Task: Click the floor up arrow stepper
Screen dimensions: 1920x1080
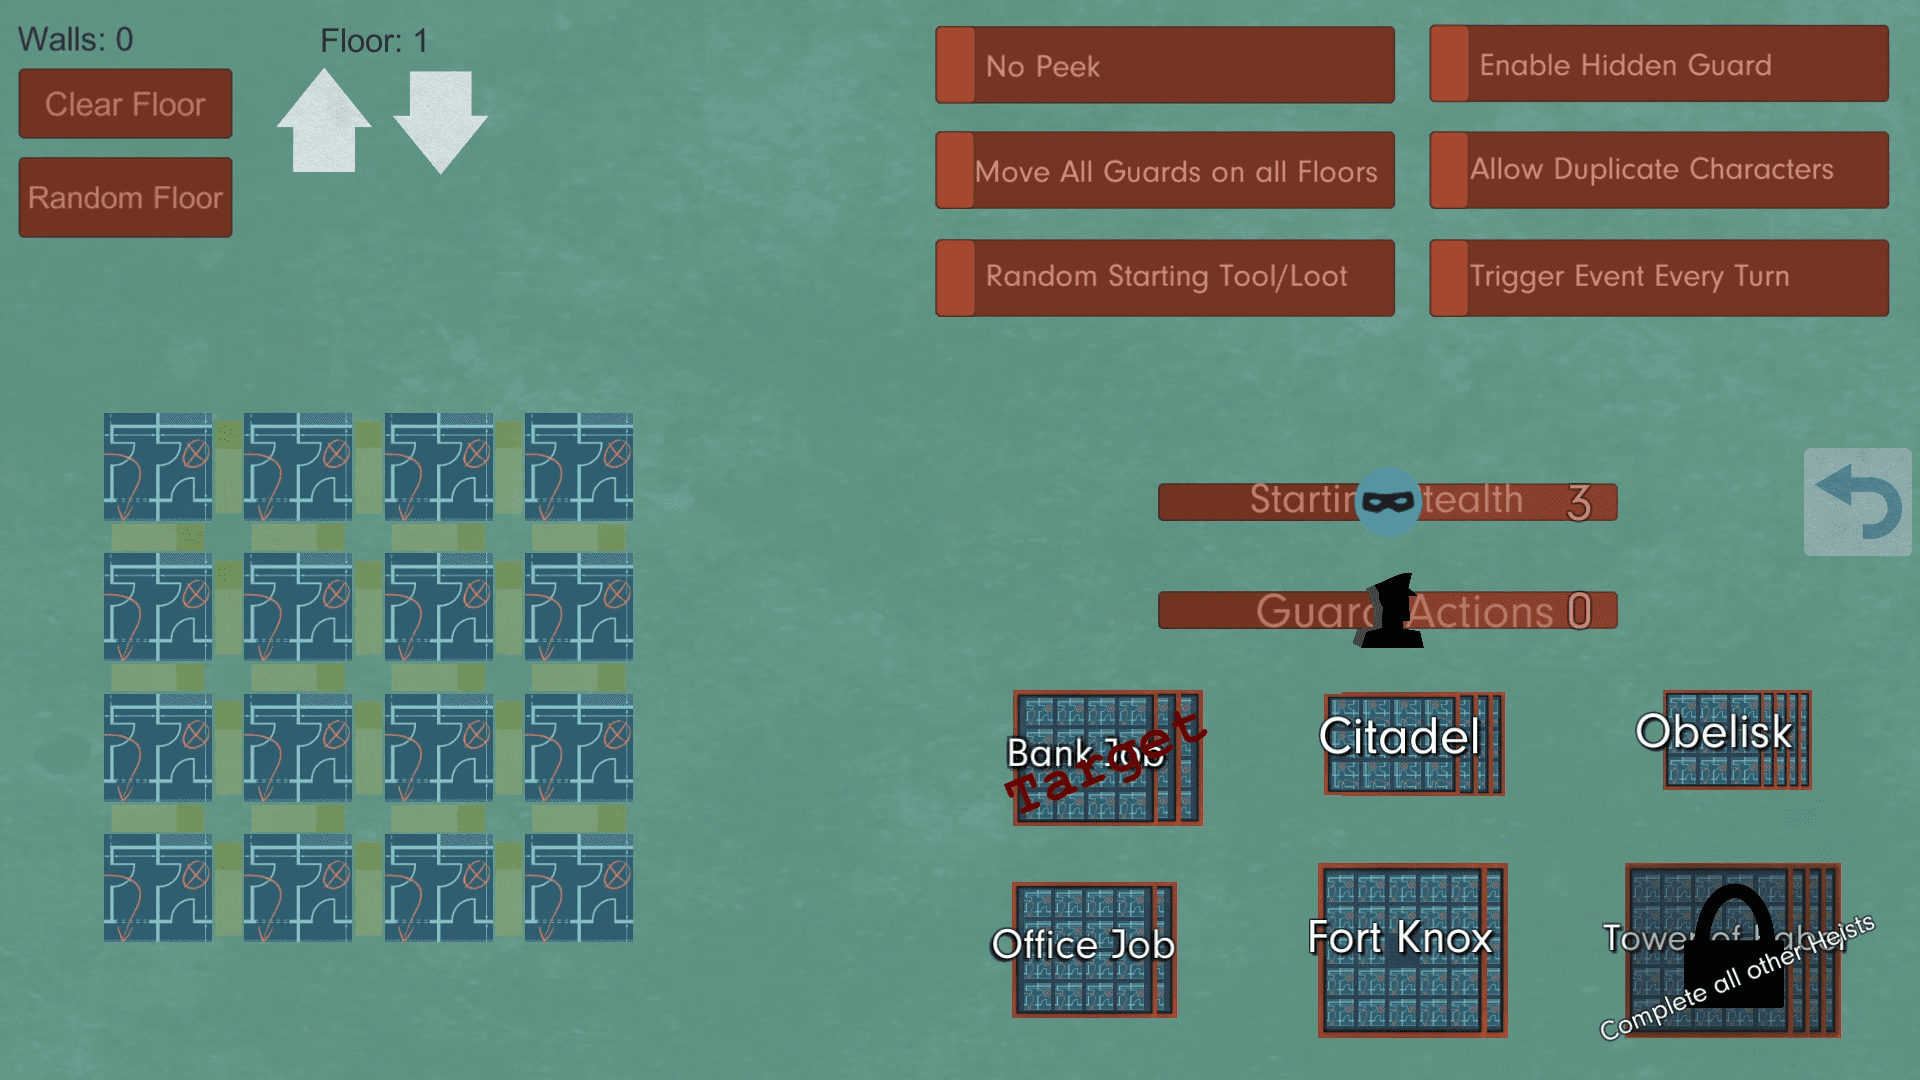Action: tap(327, 116)
